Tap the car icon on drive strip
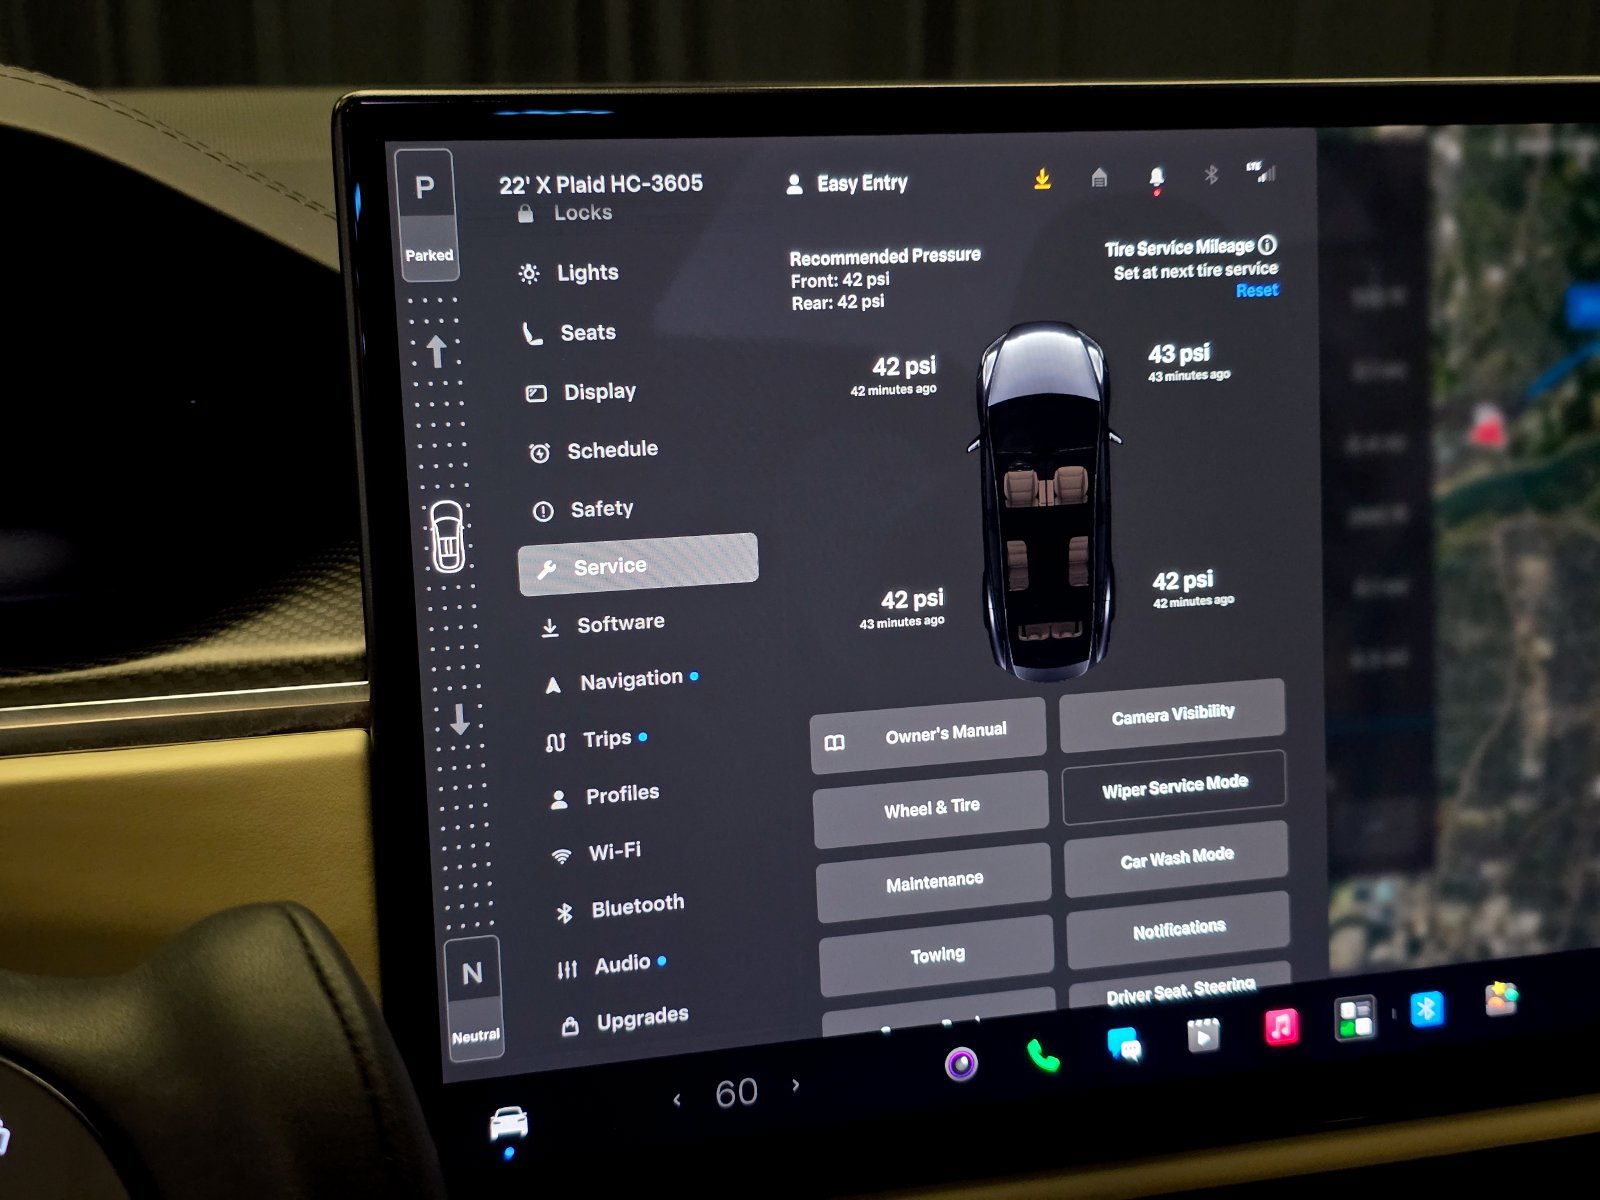 coord(447,536)
